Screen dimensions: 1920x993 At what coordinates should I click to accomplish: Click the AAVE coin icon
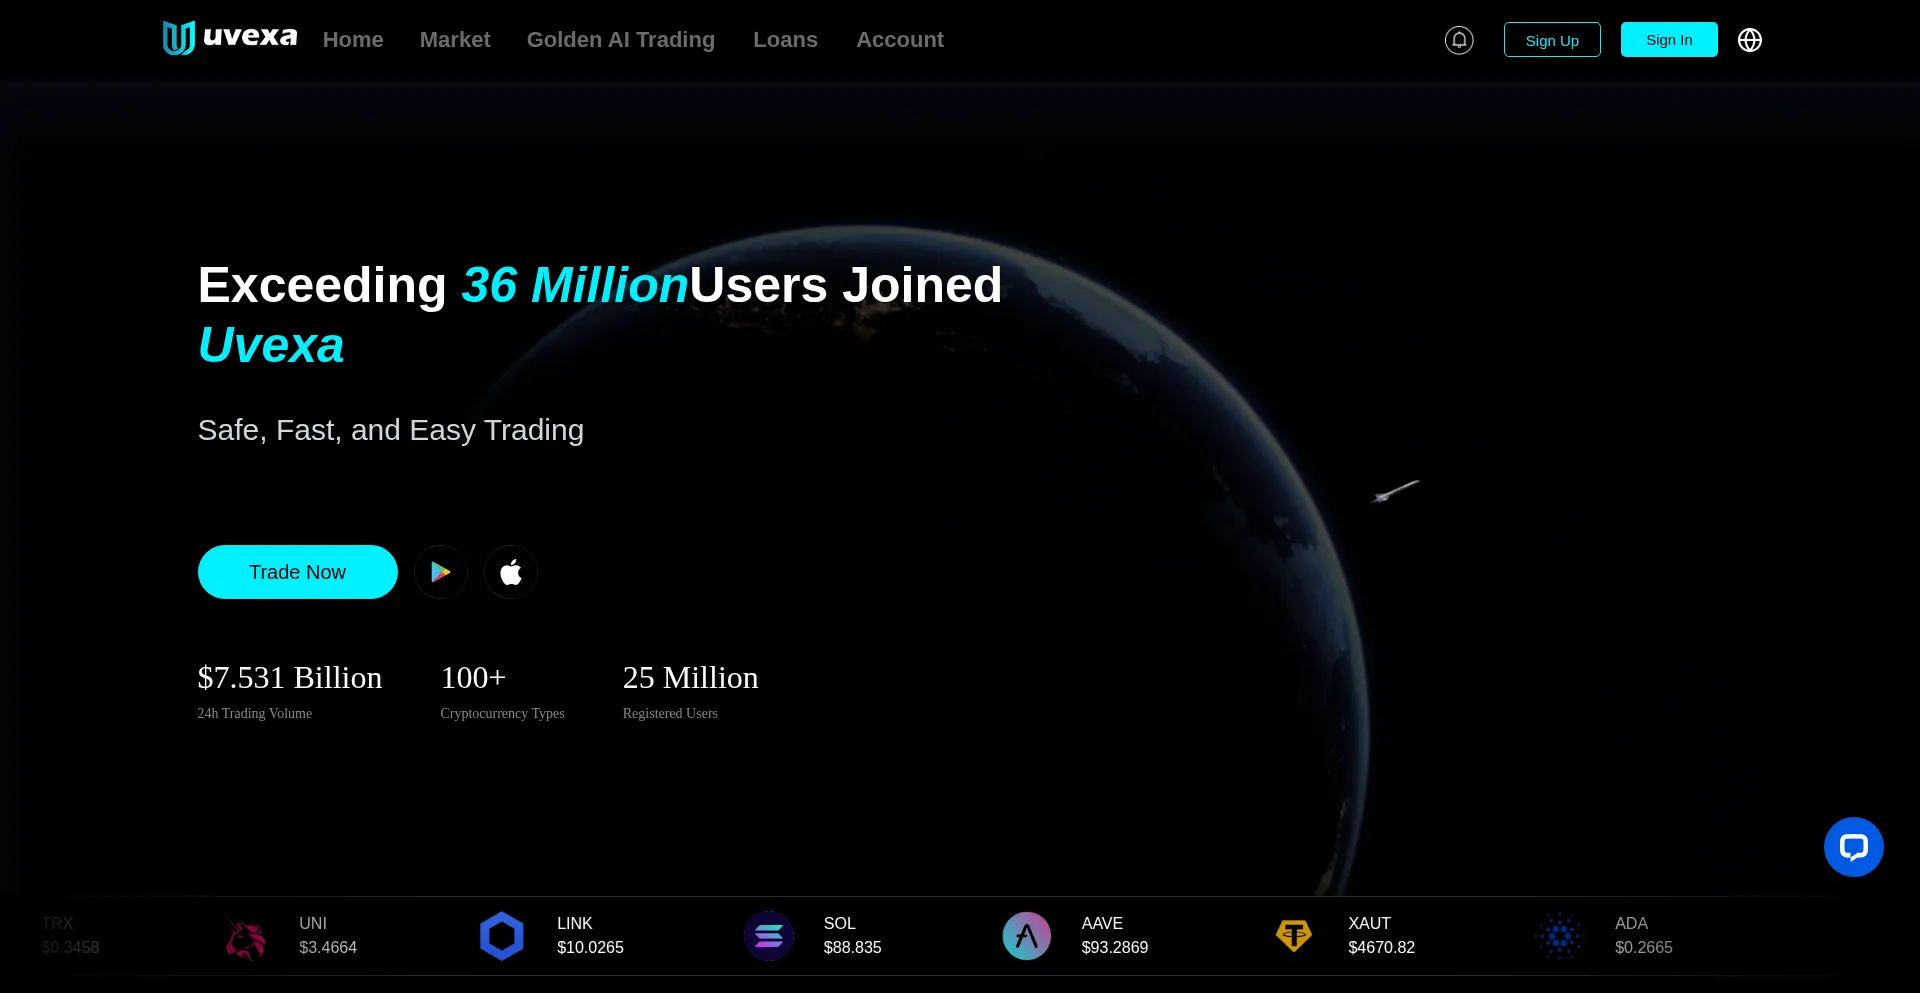pos(1027,936)
